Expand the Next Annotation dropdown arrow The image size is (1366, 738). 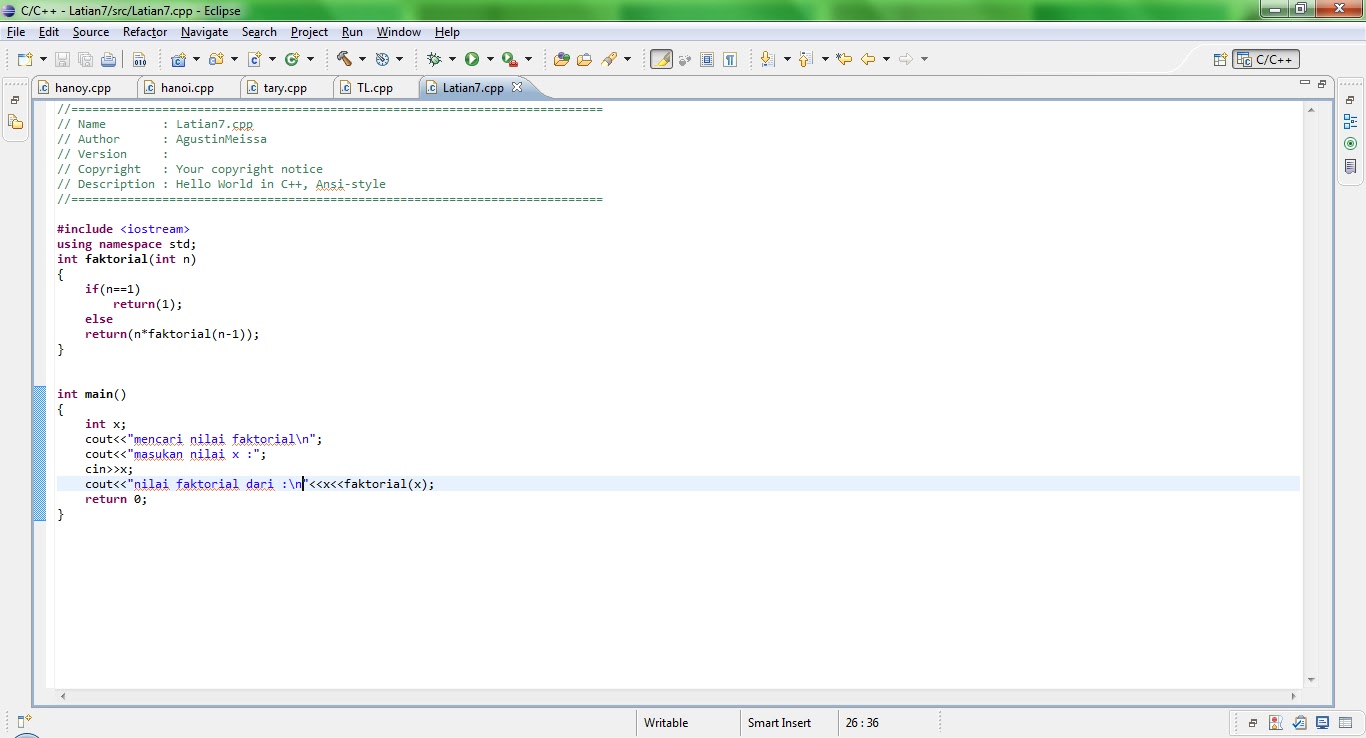787,59
